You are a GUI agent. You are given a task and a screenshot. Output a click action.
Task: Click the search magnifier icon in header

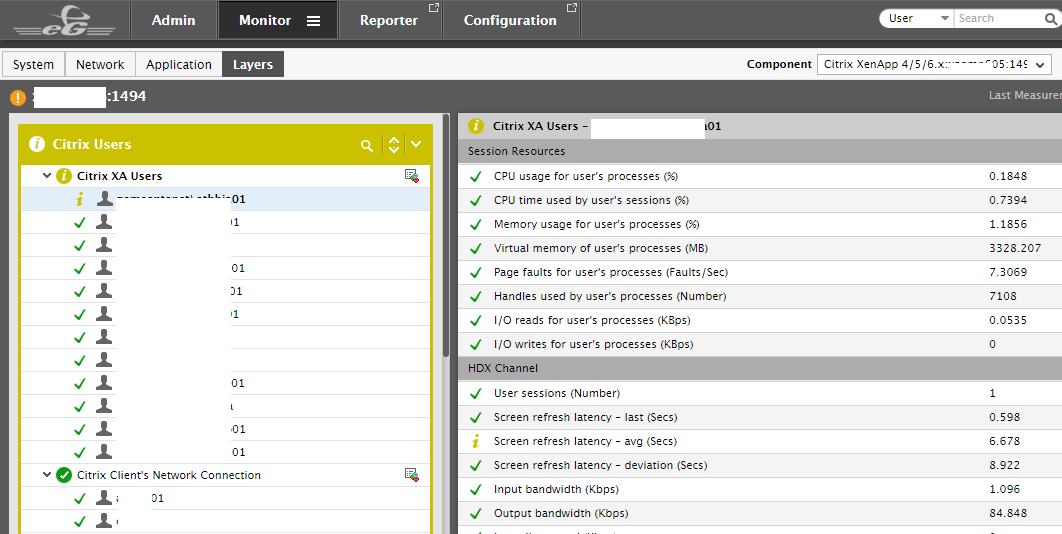1051,19
